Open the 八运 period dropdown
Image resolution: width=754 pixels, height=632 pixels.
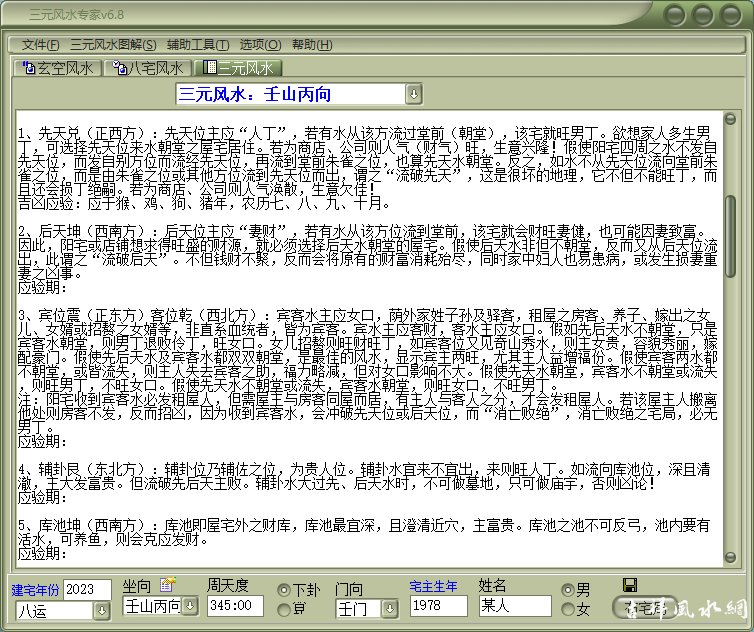coord(101,609)
